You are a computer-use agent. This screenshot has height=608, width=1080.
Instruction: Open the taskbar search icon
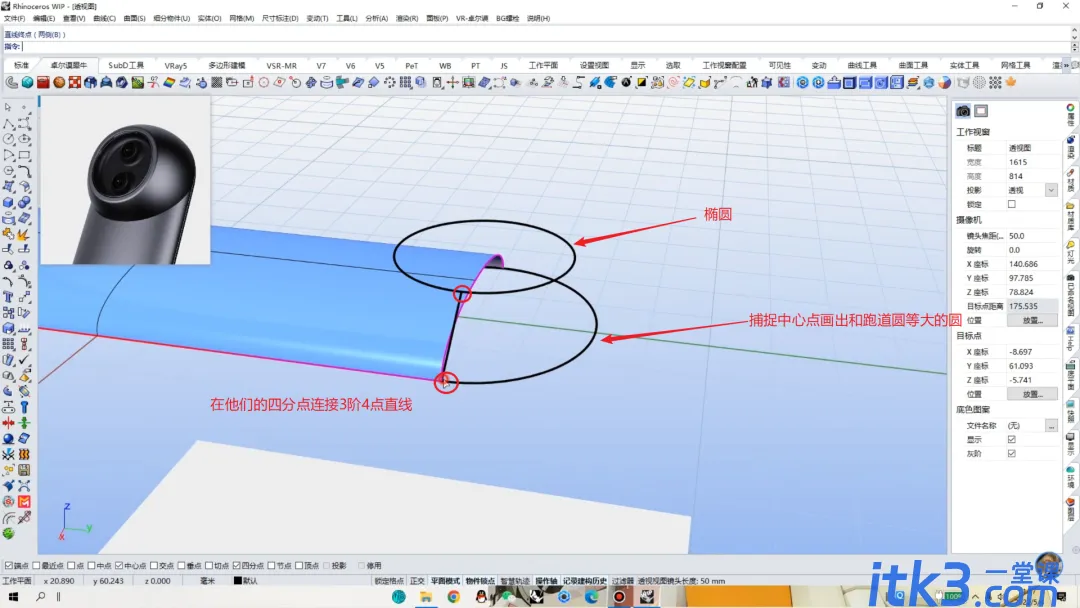(41, 596)
